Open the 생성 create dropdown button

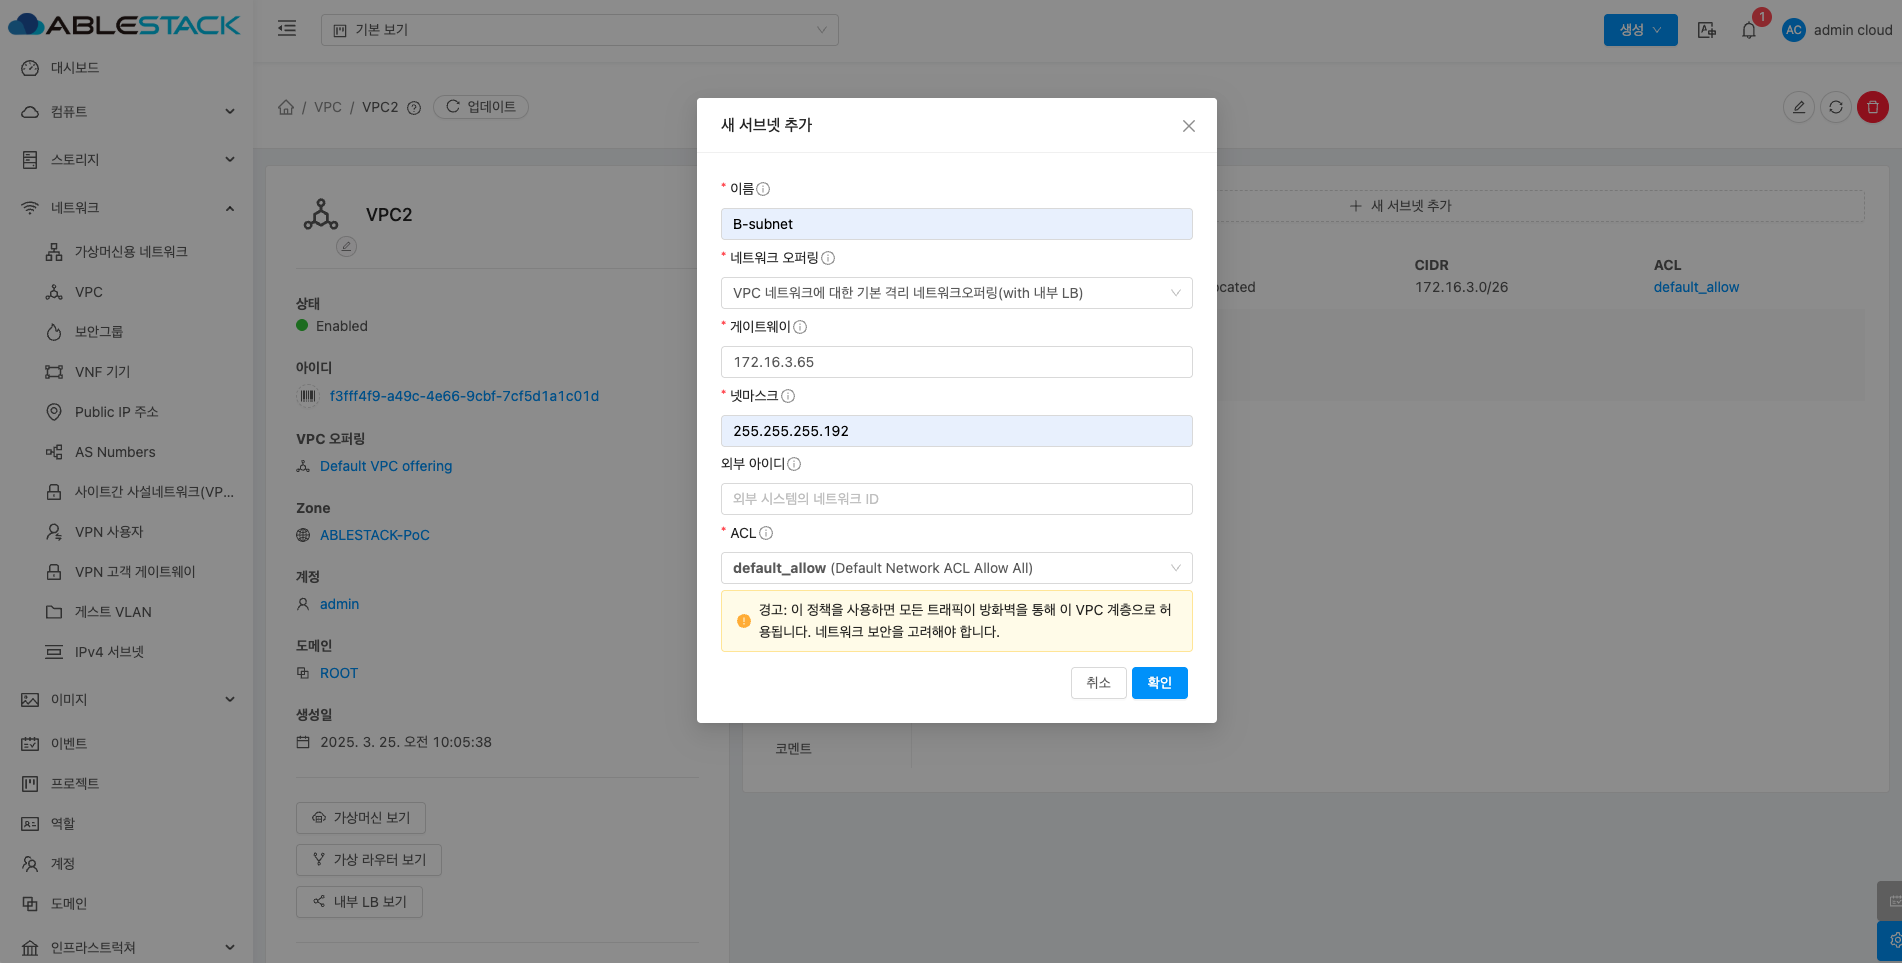[x=1641, y=30]
